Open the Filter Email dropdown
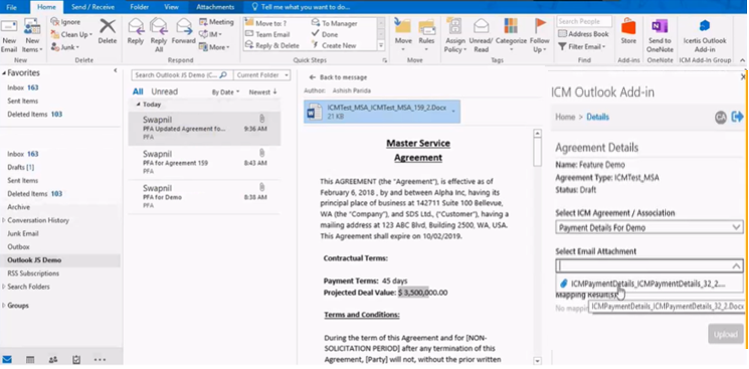Screen dimensions: 749x369 pyautogui.click(x=582, y=47)
